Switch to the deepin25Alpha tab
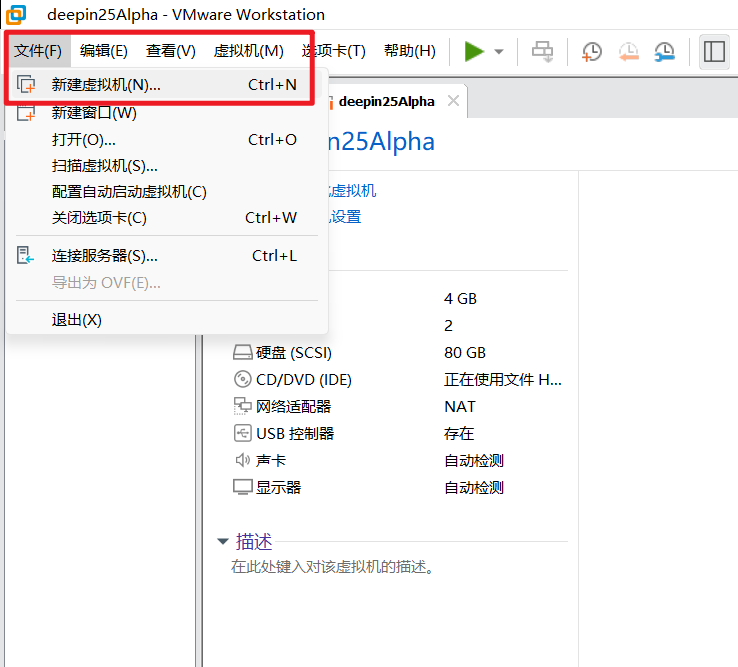The image size is (738, 667). 386,101
